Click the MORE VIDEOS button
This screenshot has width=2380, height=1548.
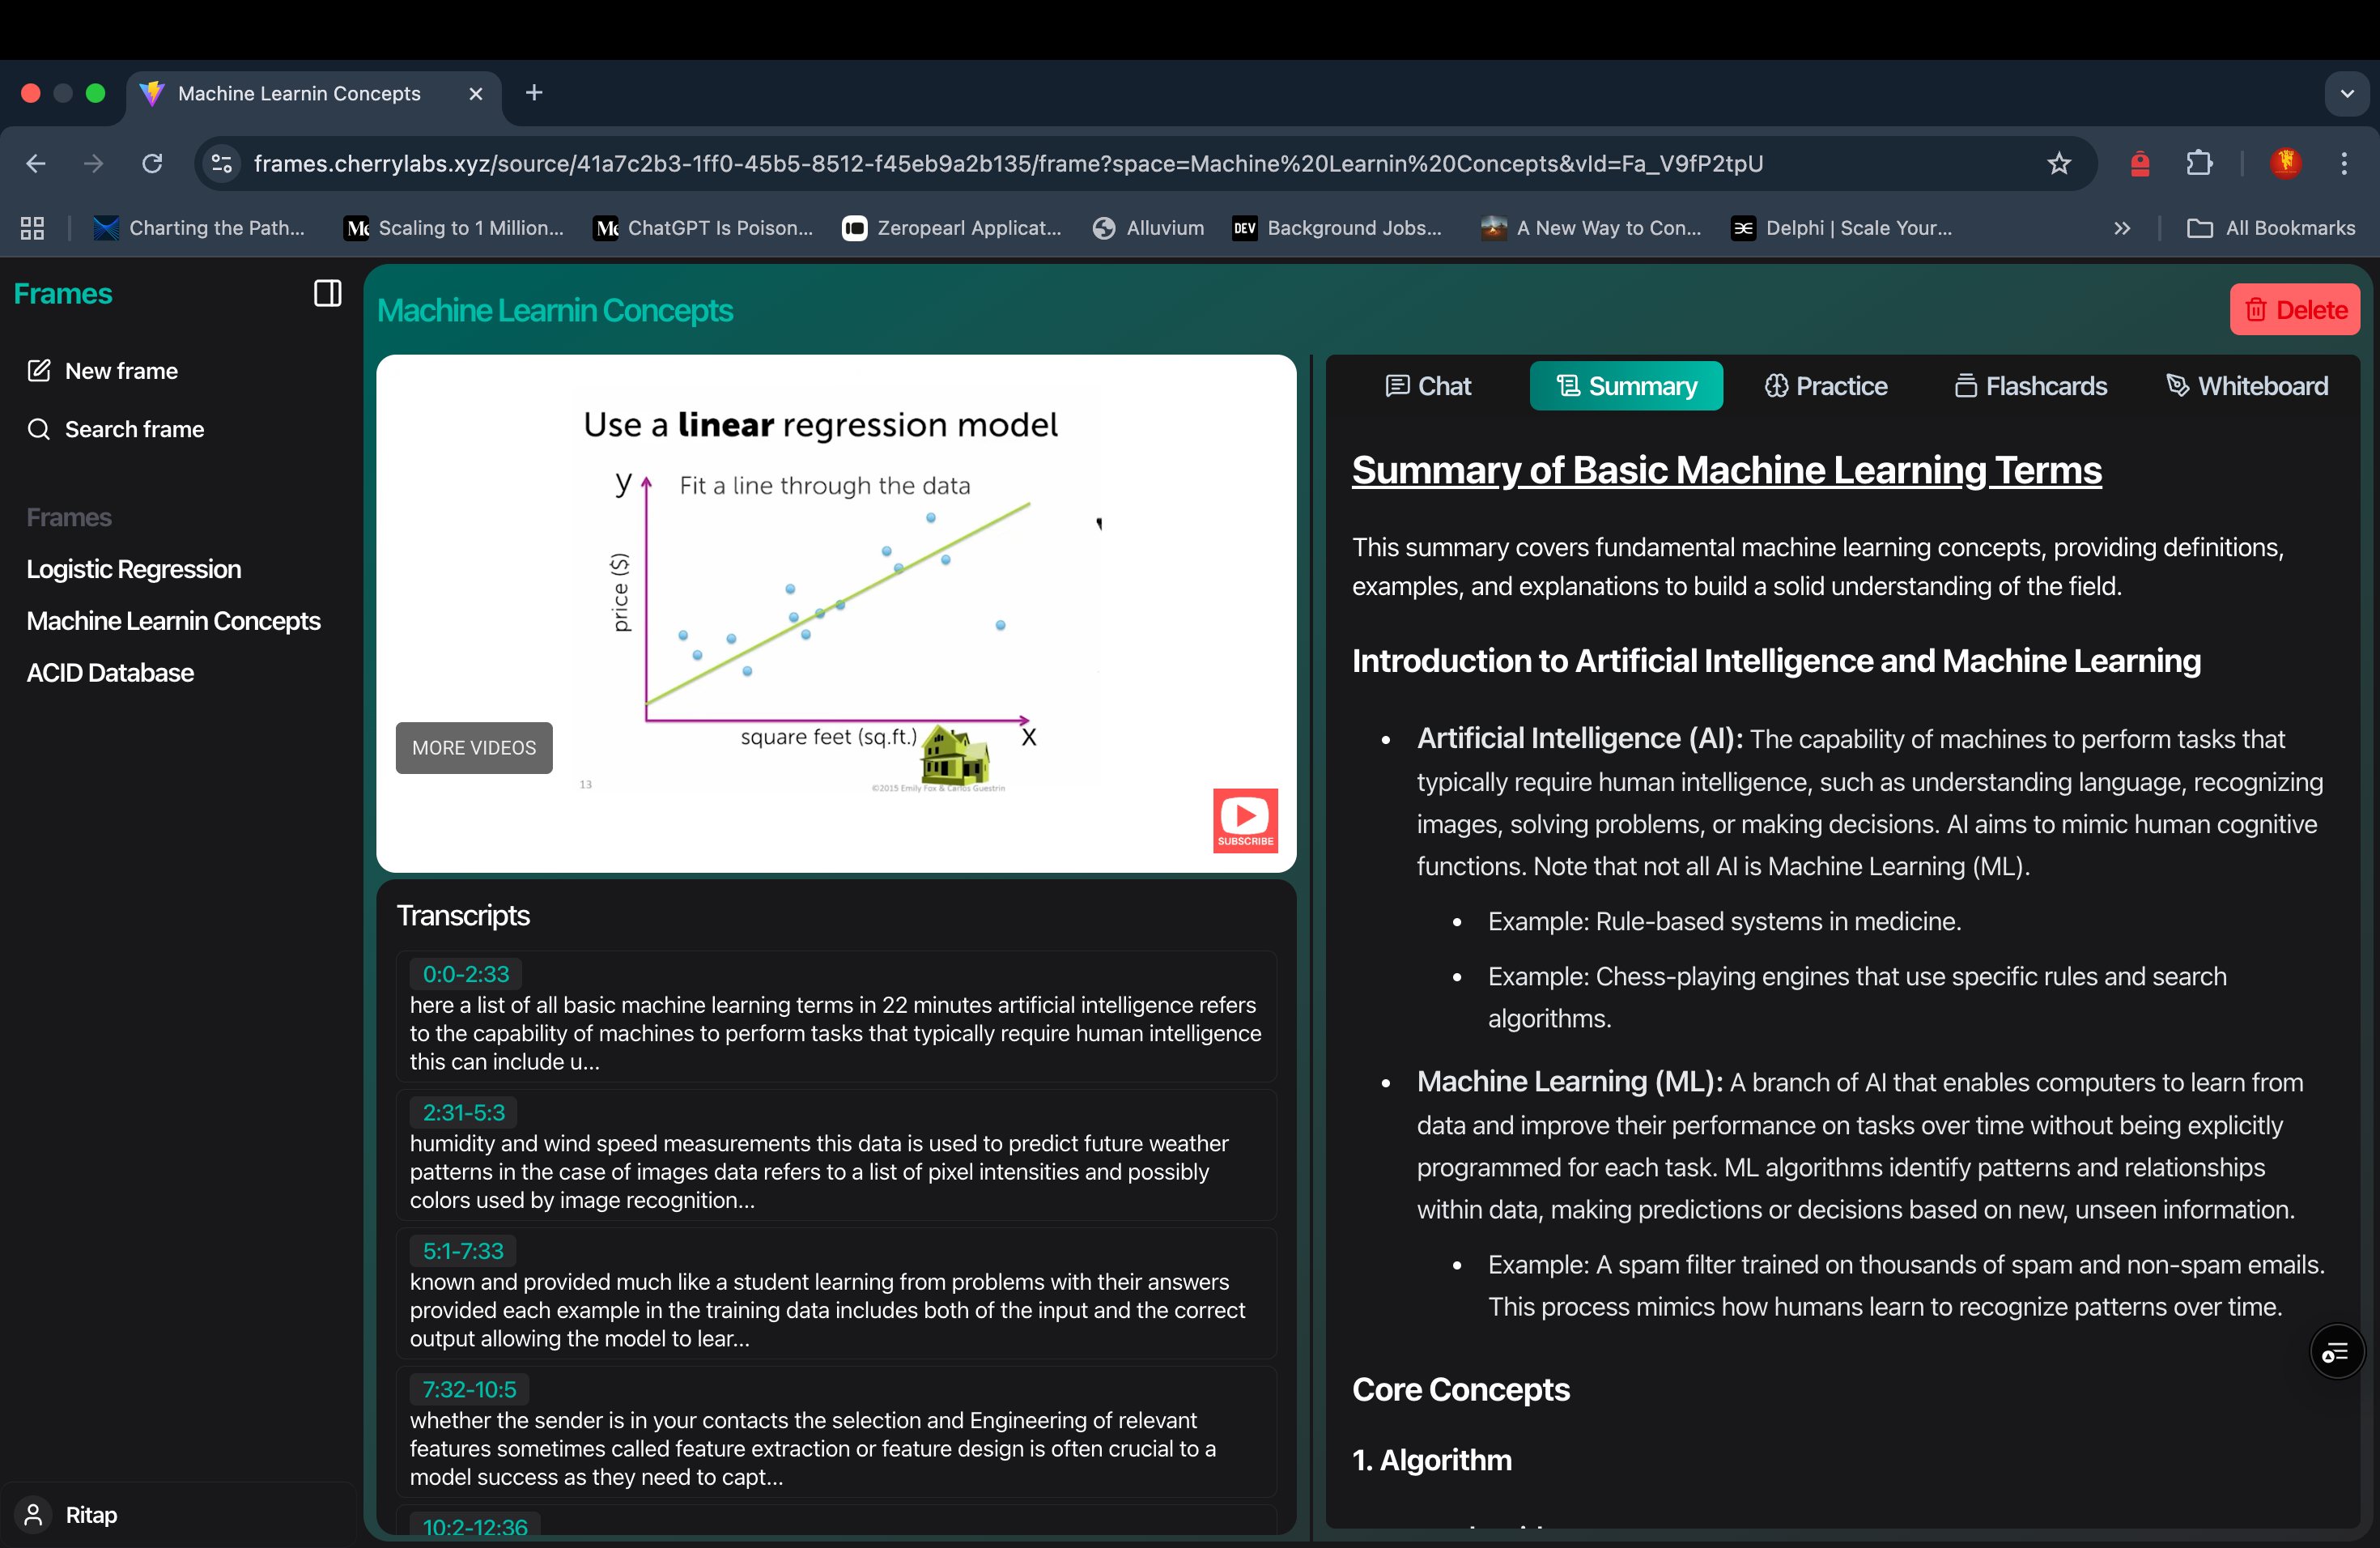[474, 747]
